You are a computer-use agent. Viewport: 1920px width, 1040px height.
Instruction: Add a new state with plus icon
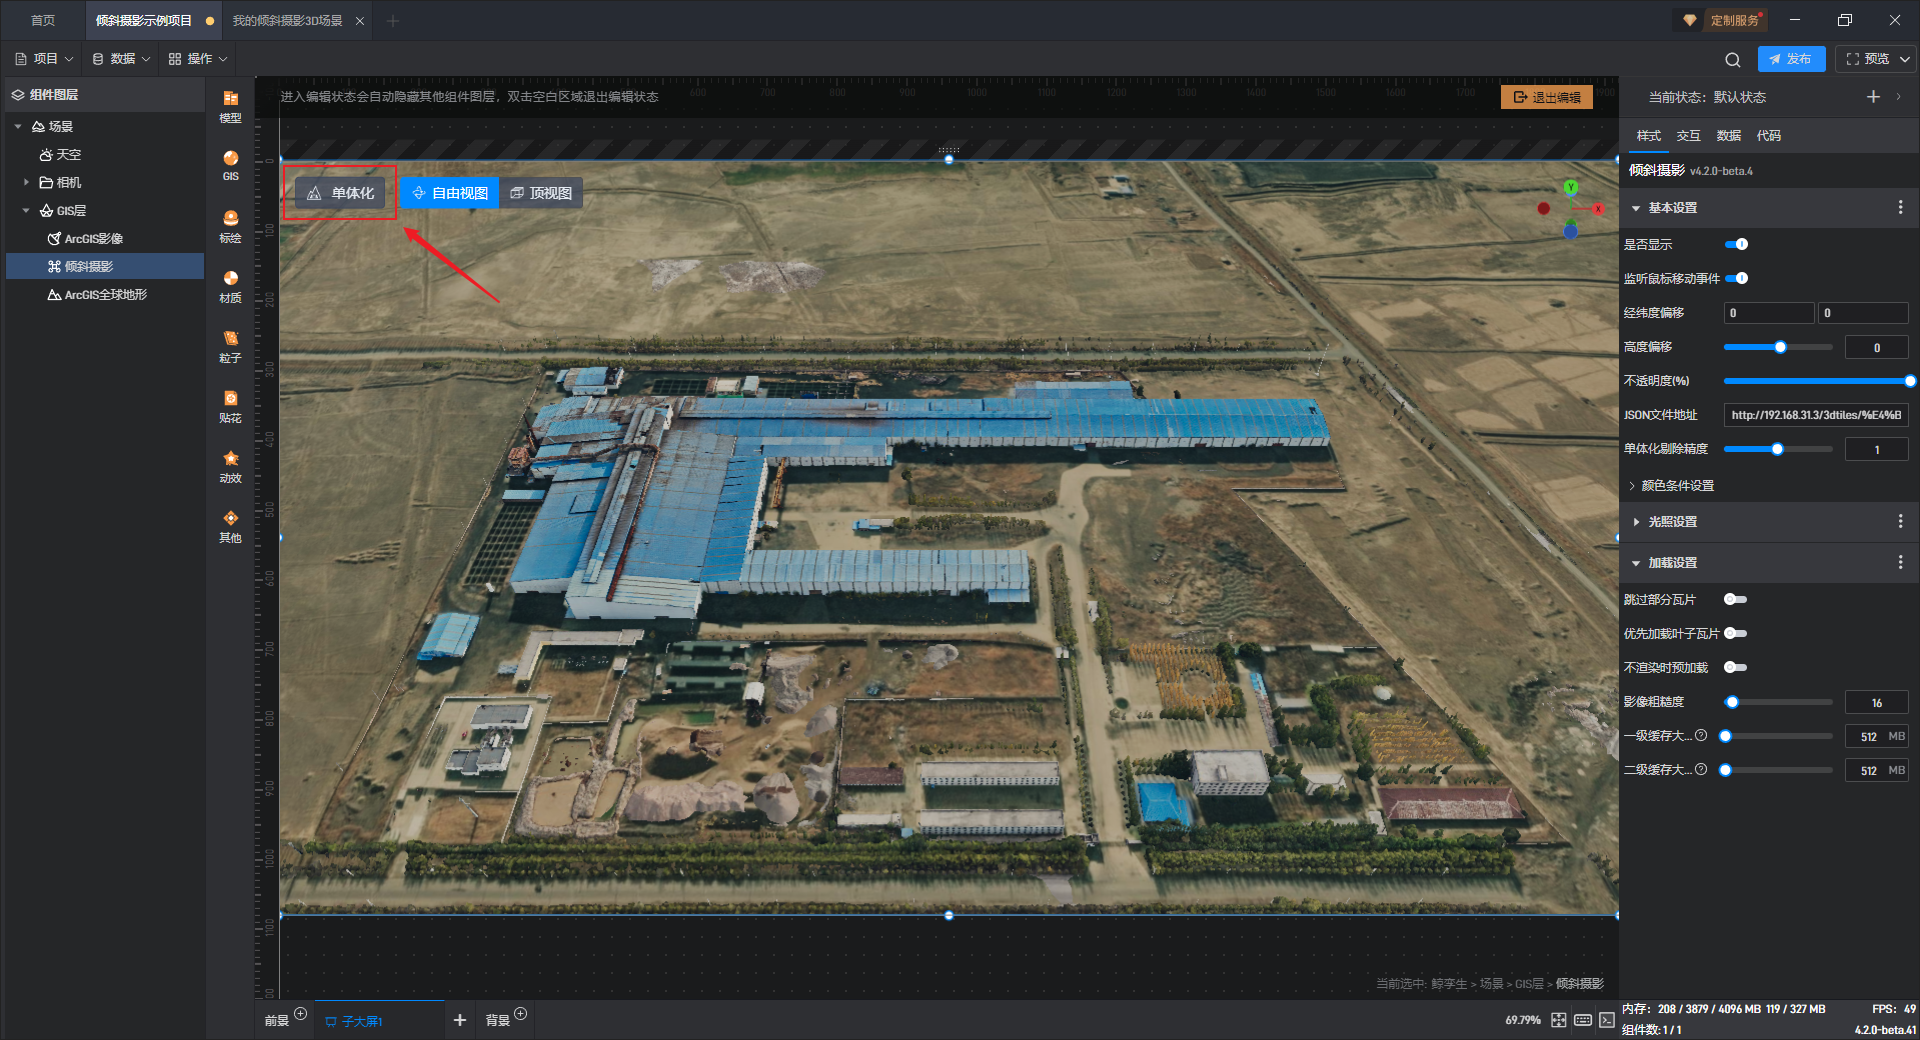tap(1873, 96)
